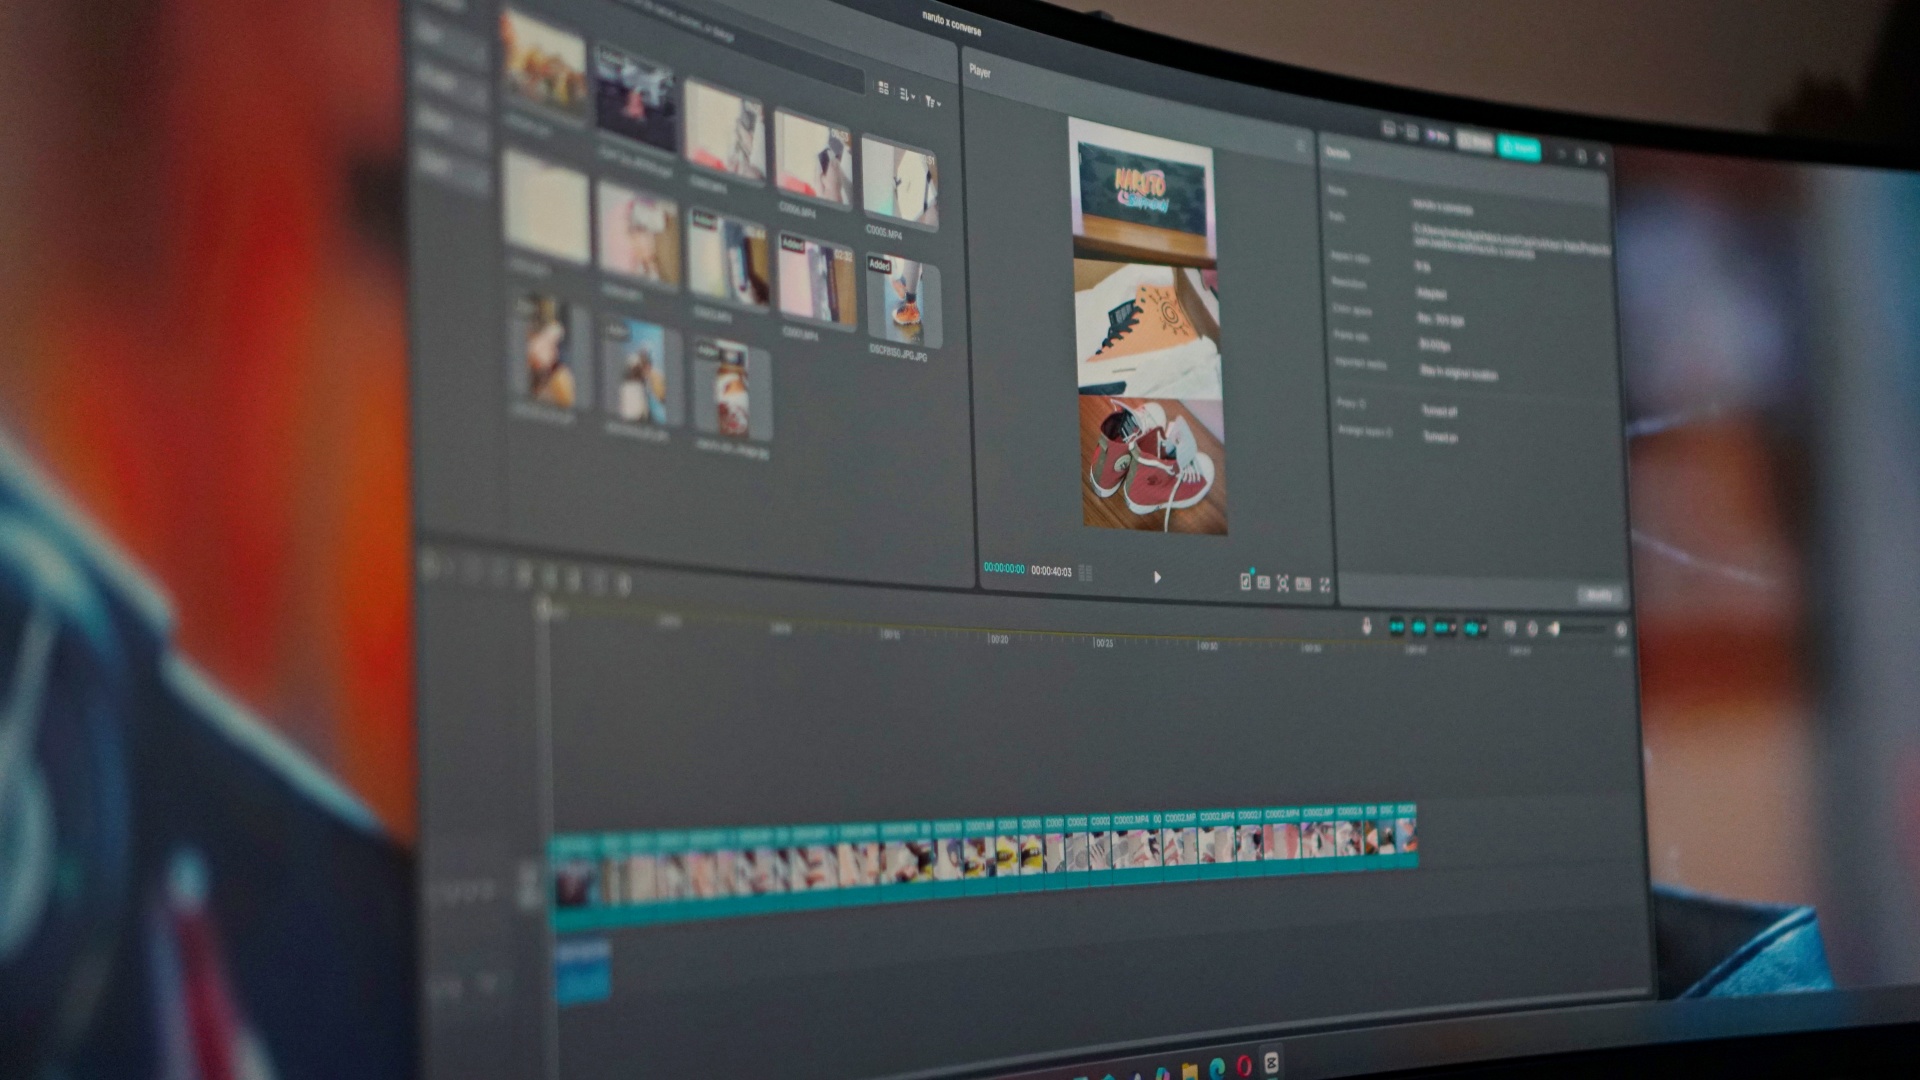Image resolution: width=1920 pixels, height=1080 pixels.
Task: Click the aspect ratio icon in Player
Action: coord(1303,584)
